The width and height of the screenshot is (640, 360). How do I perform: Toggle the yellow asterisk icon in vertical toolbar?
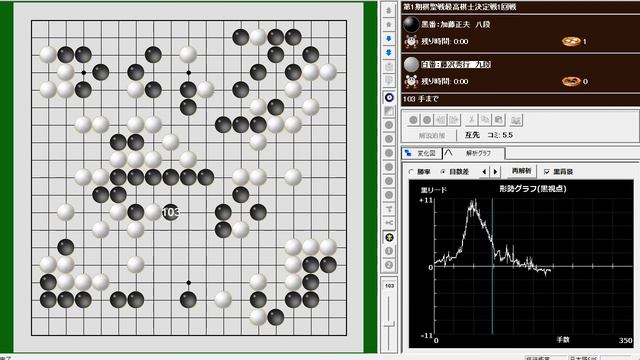point(389,237)
